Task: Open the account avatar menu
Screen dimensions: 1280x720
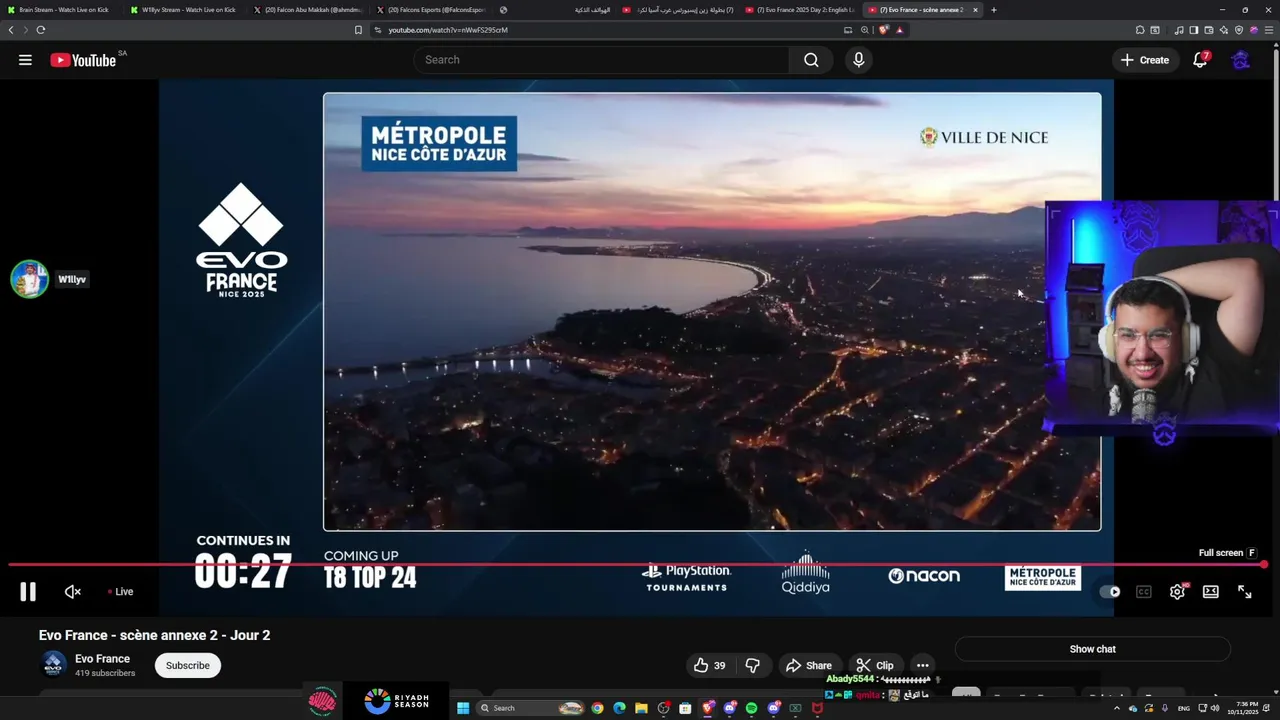Action: click(1241, 60)
